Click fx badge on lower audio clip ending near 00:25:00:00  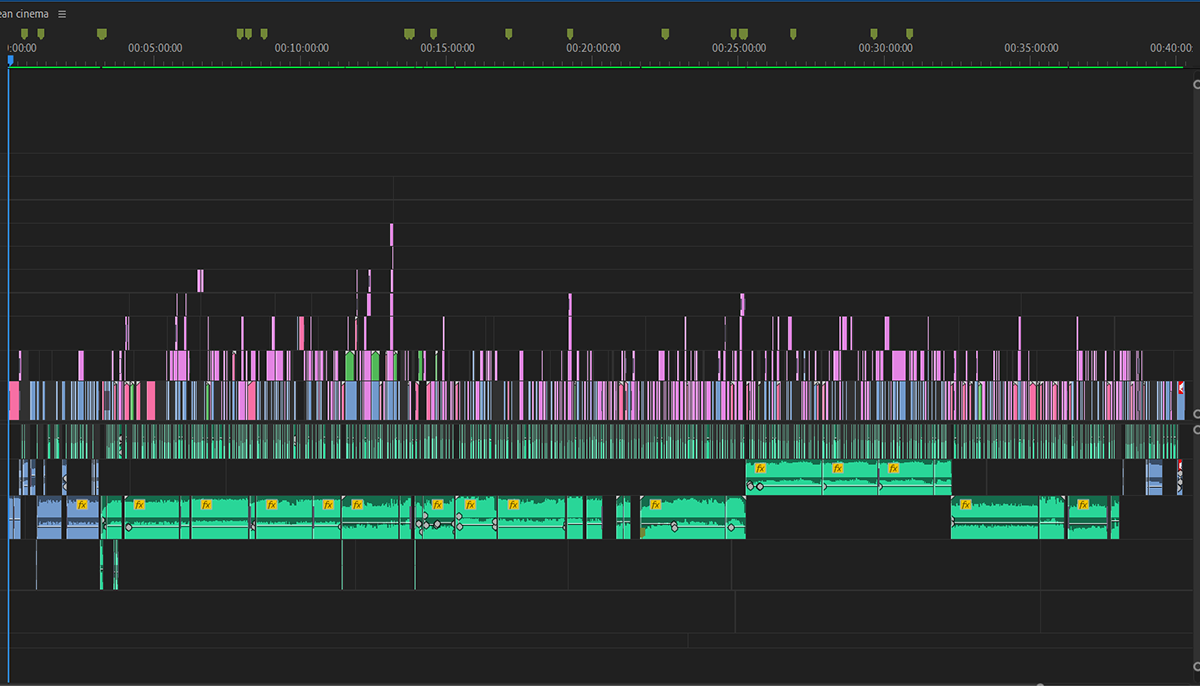click(655, 505)
